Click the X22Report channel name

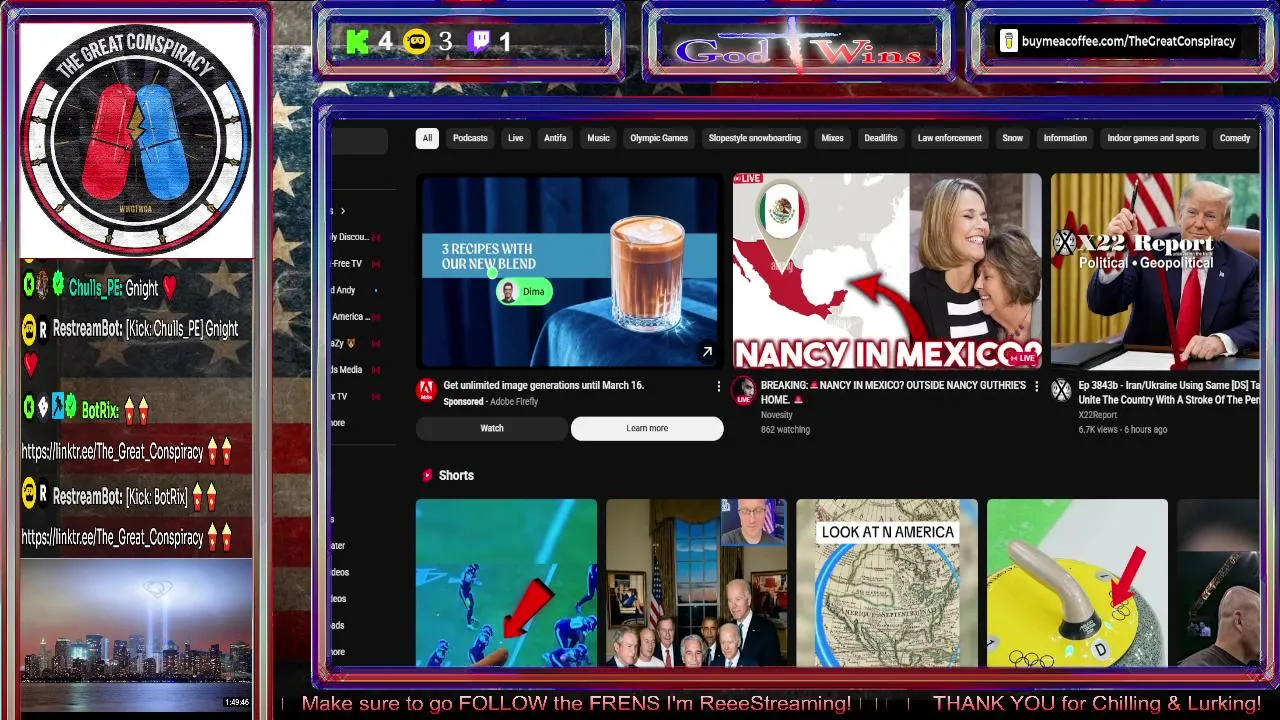(x=1097, y=415)
